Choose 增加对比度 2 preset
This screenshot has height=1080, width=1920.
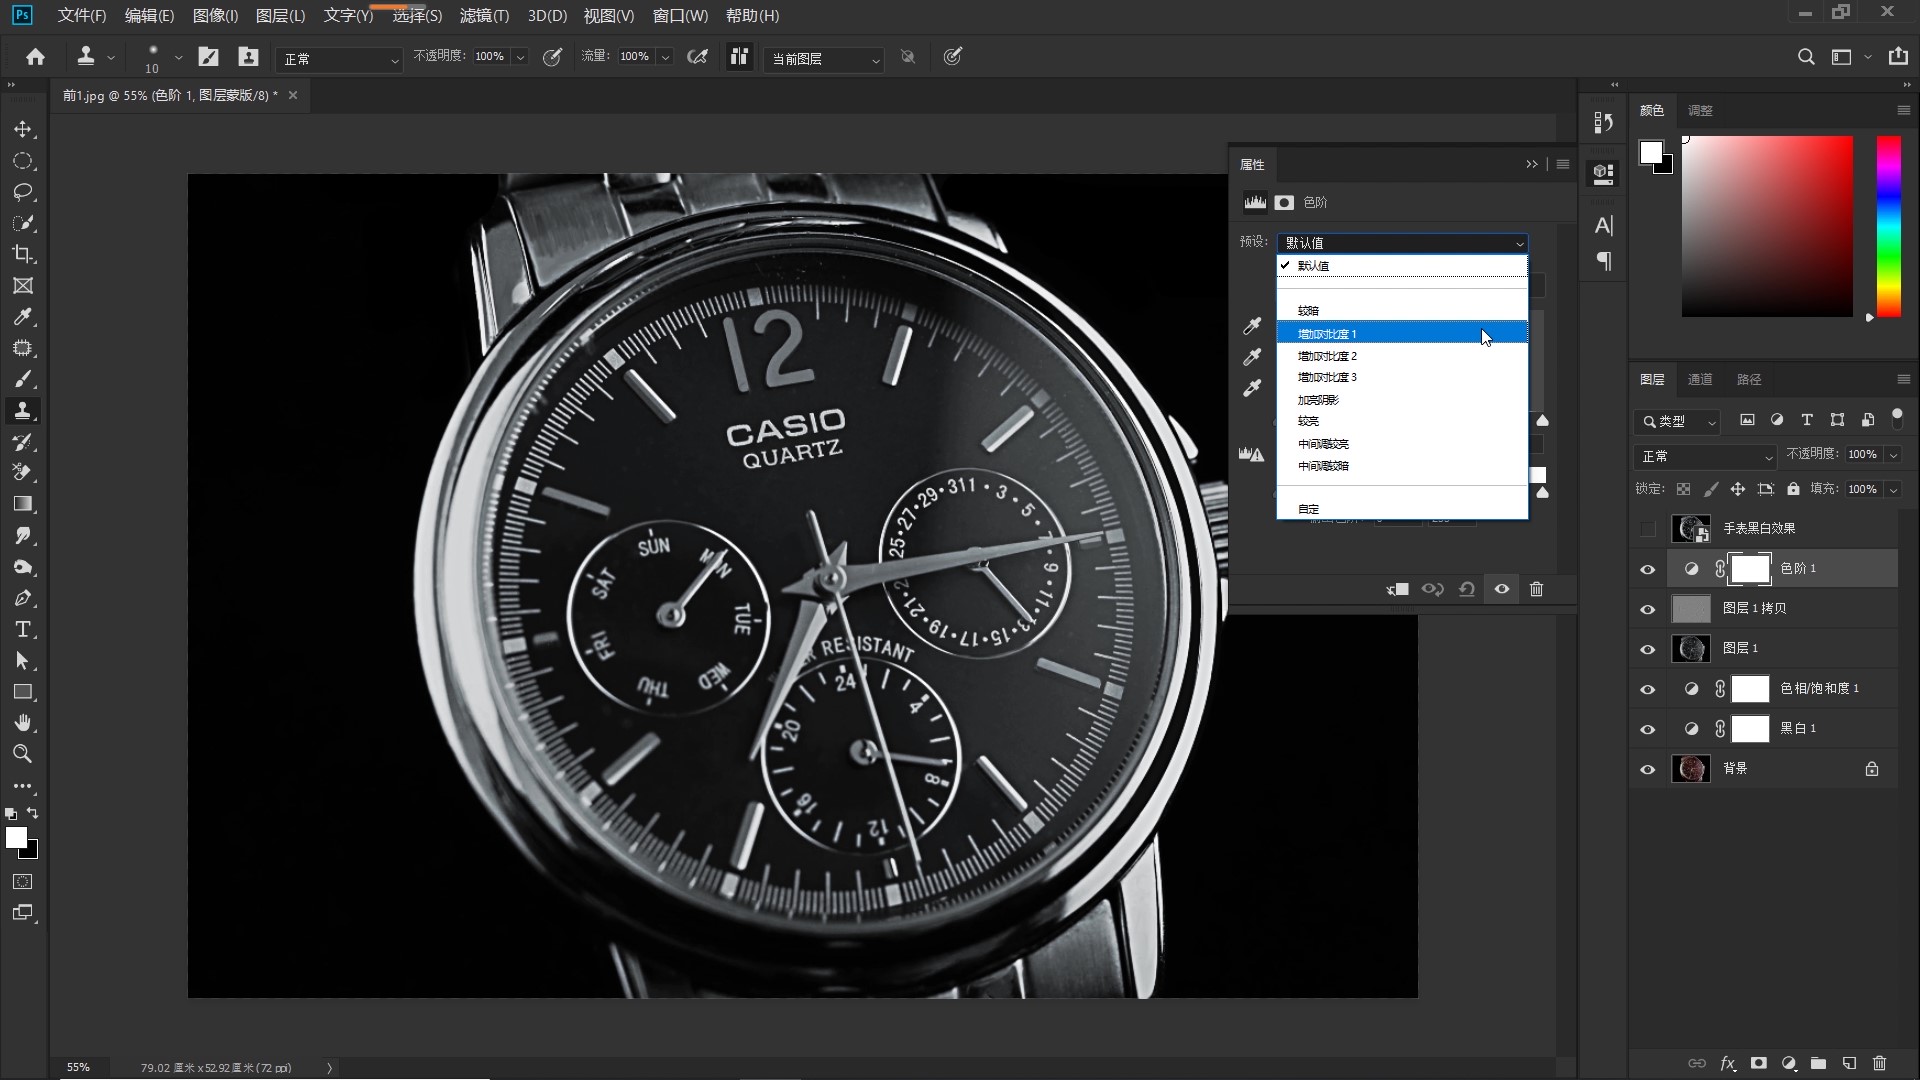(1327, 356)
